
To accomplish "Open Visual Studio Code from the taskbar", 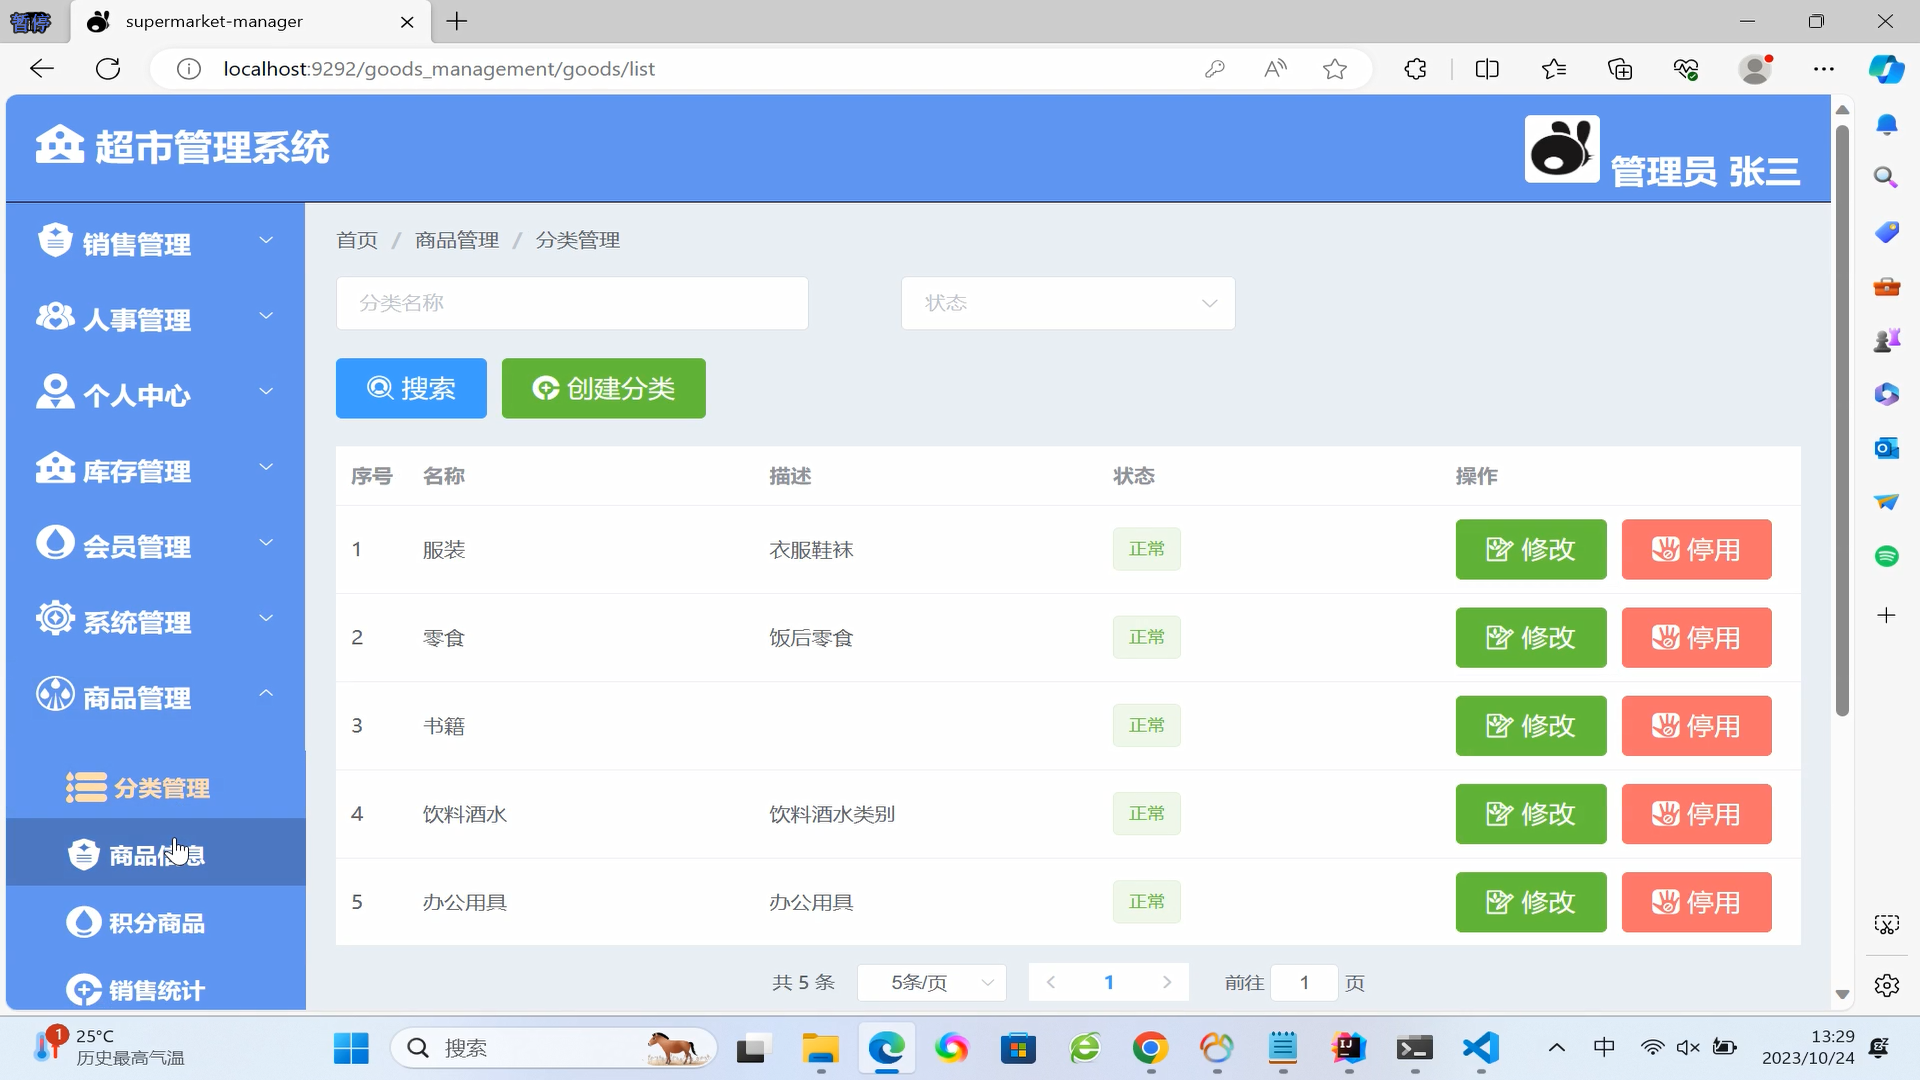I will [x=1480, y=1047].
